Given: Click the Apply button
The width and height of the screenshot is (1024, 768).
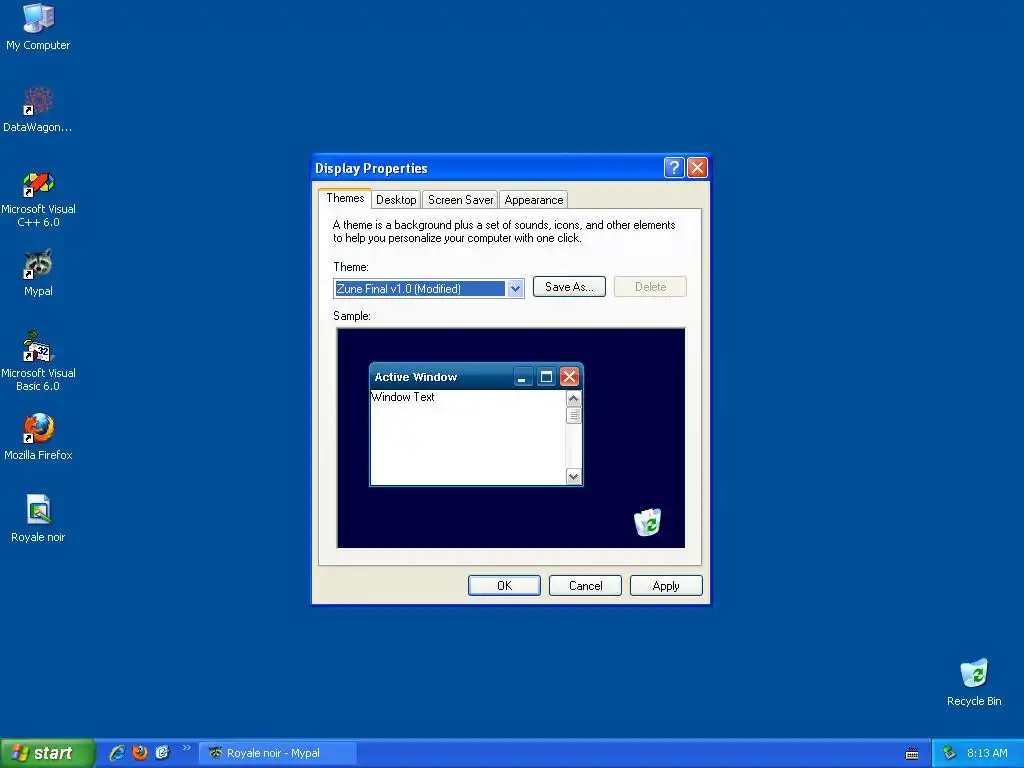Looking at the screenshot, I should pos(666,586).
